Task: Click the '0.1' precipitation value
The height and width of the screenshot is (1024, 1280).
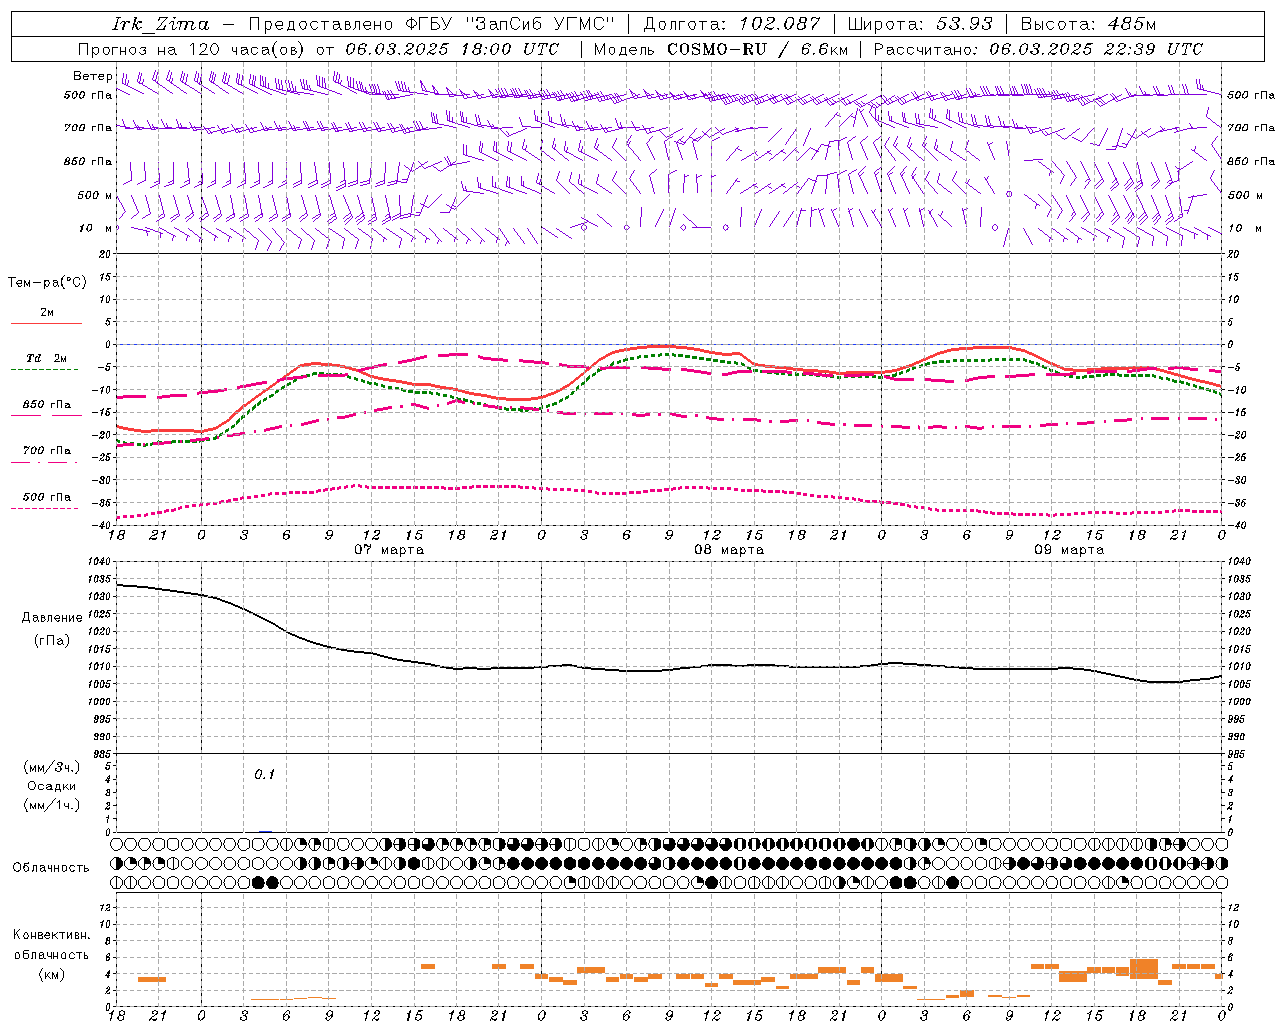Action: pos(264,775)
